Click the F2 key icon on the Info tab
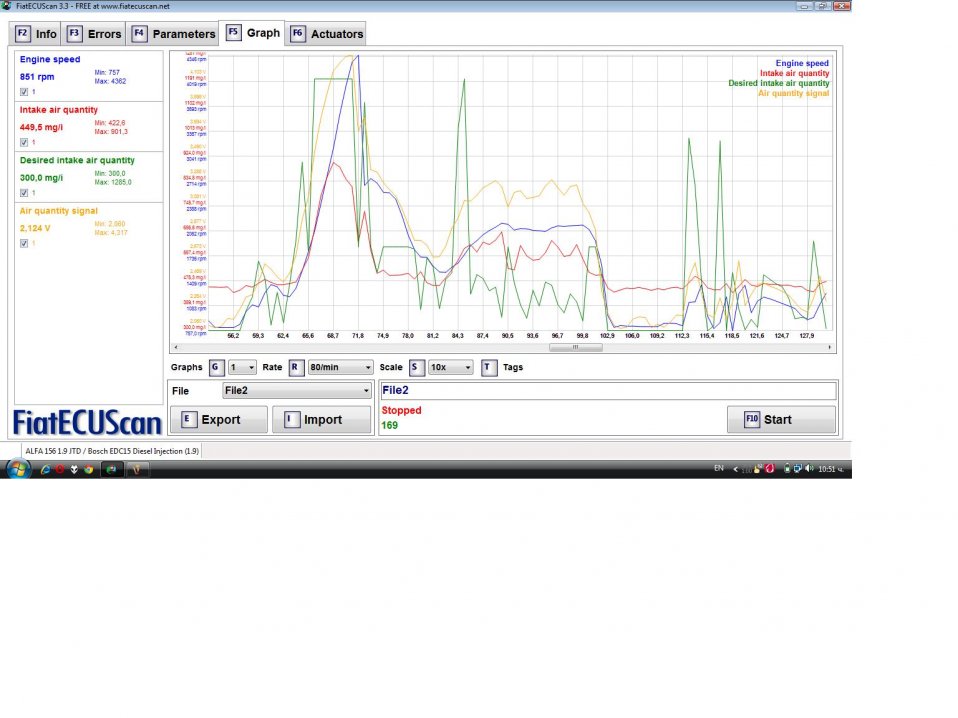Screen dimensions: 958x718 coord(23,34)
